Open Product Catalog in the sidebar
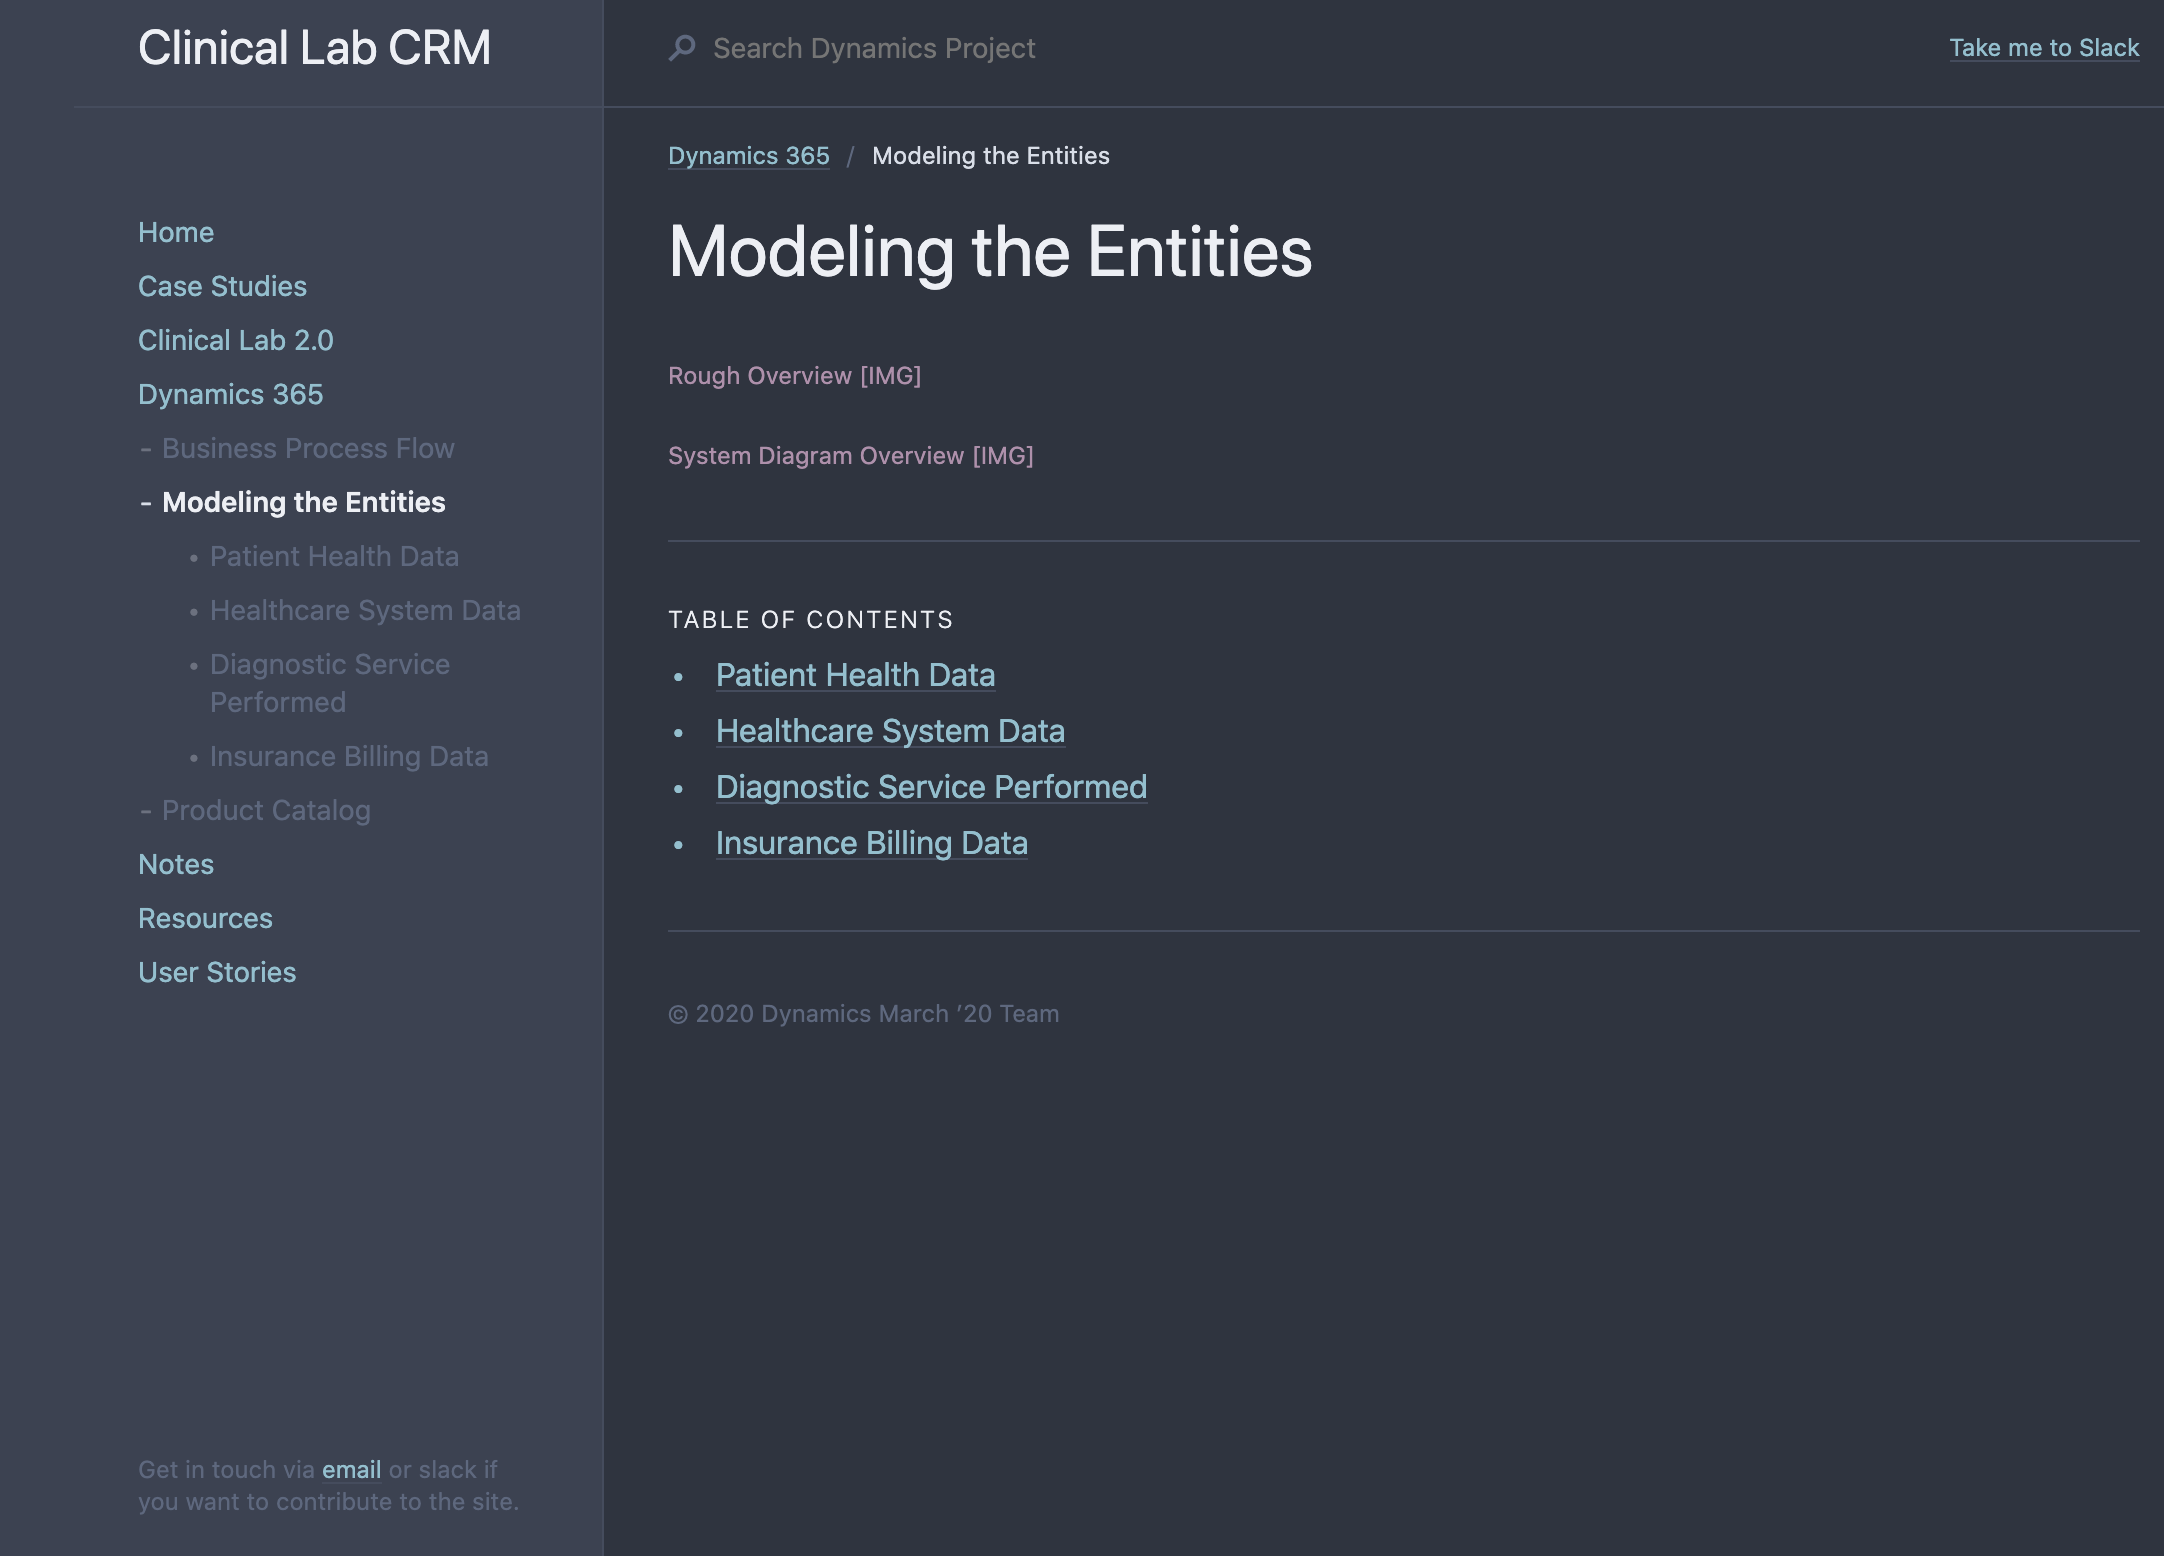The width and height of the screenshot is (2164, 1556). point(266,810)
